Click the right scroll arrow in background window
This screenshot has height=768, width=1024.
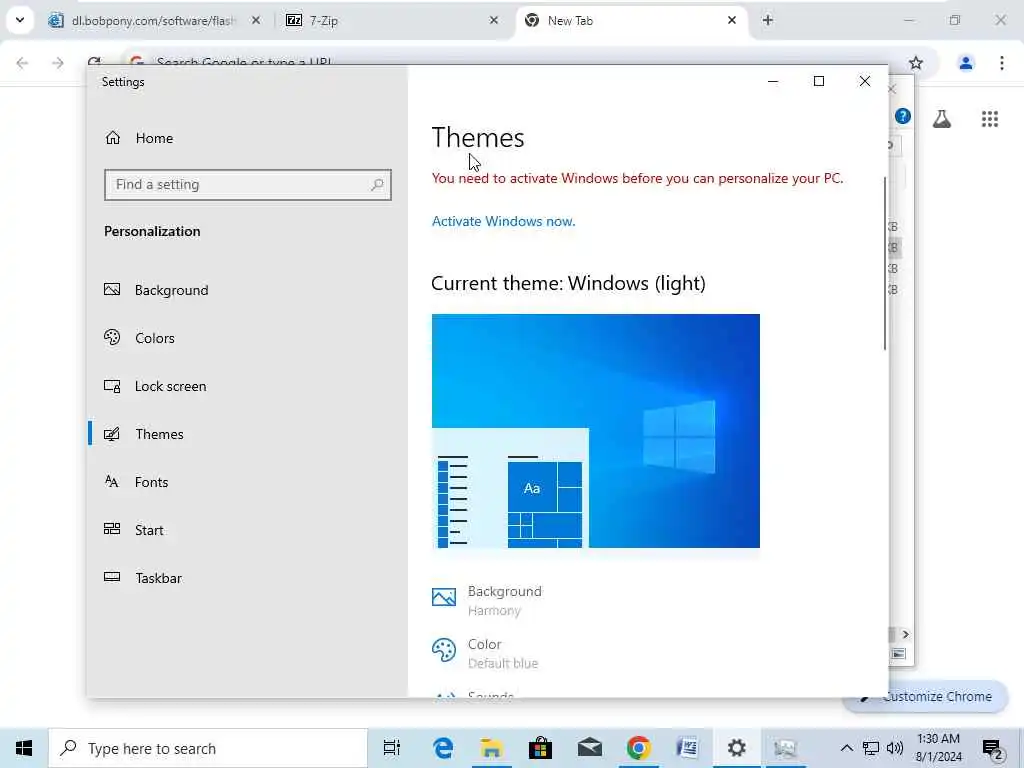tap(905, 634)
